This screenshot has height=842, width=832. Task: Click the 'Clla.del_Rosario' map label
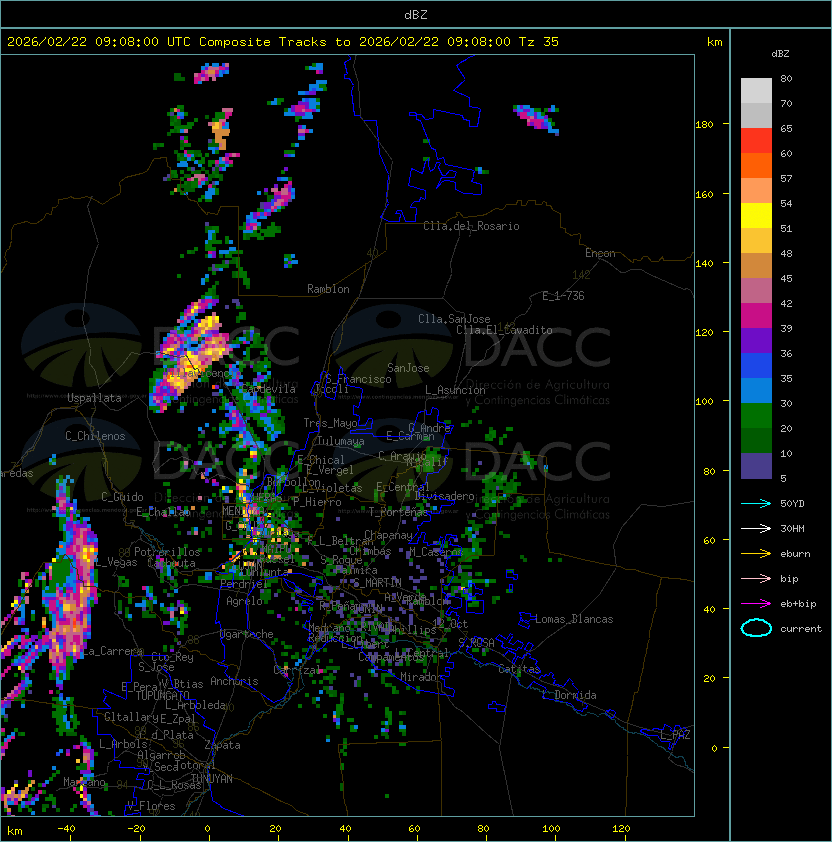pyautogui.click(x=471, y=226)
